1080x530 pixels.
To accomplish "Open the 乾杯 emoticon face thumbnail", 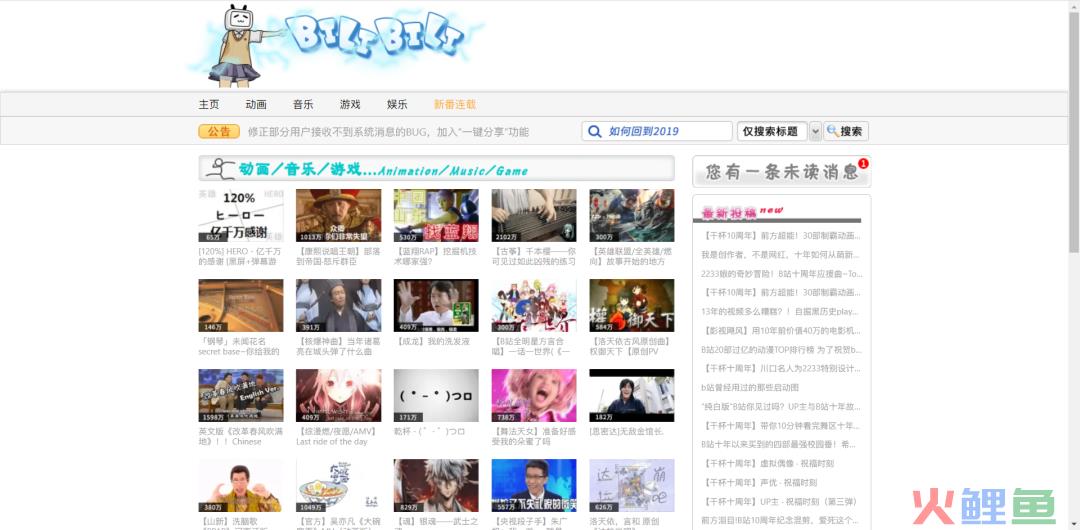I will pyautogui.click(x=436, y=396).
